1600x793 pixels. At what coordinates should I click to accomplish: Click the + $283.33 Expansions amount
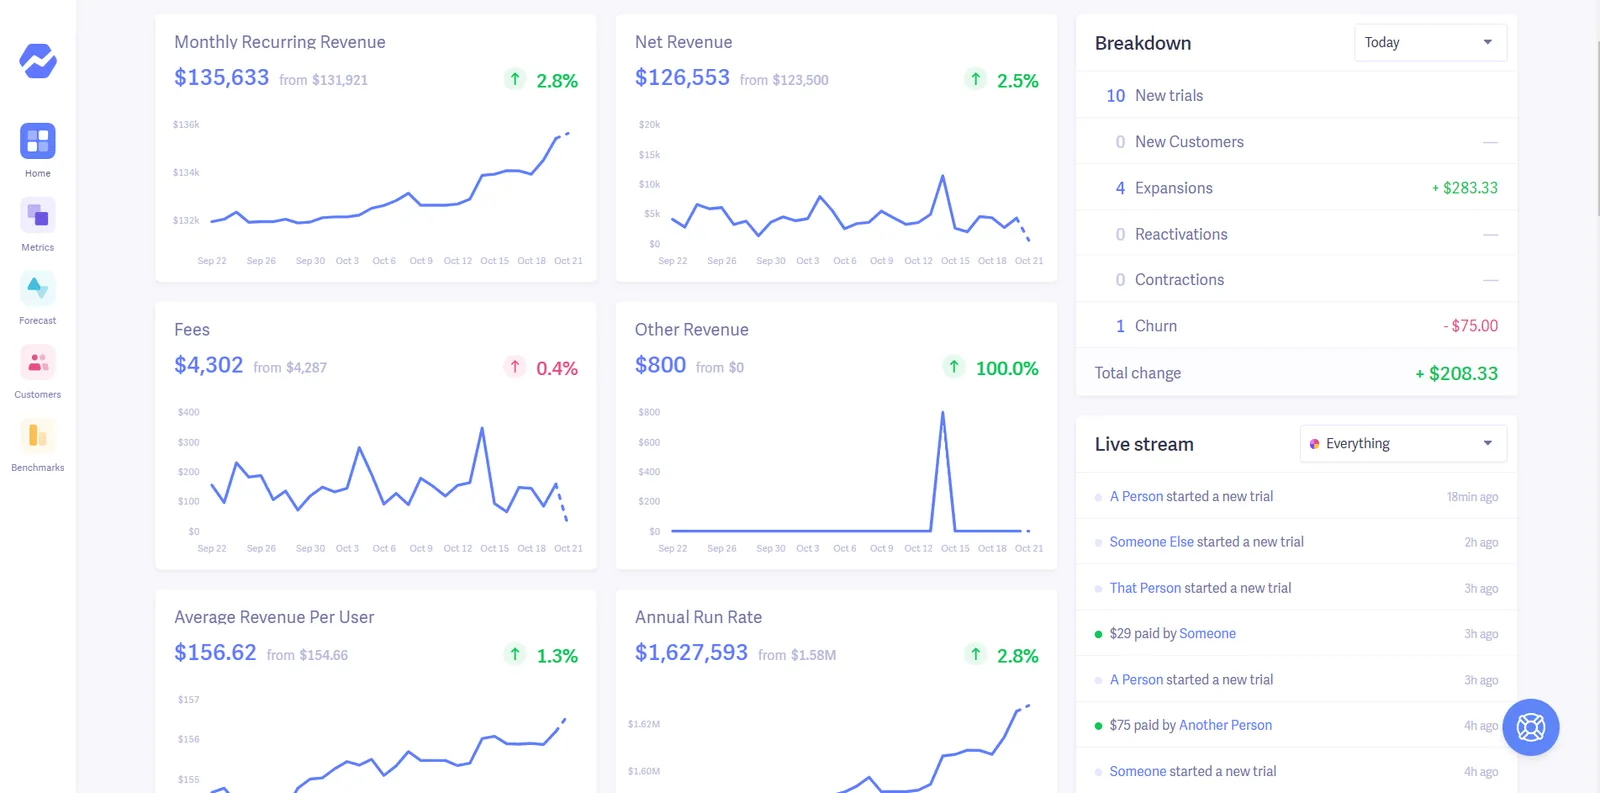click(x=1465, y=188)
